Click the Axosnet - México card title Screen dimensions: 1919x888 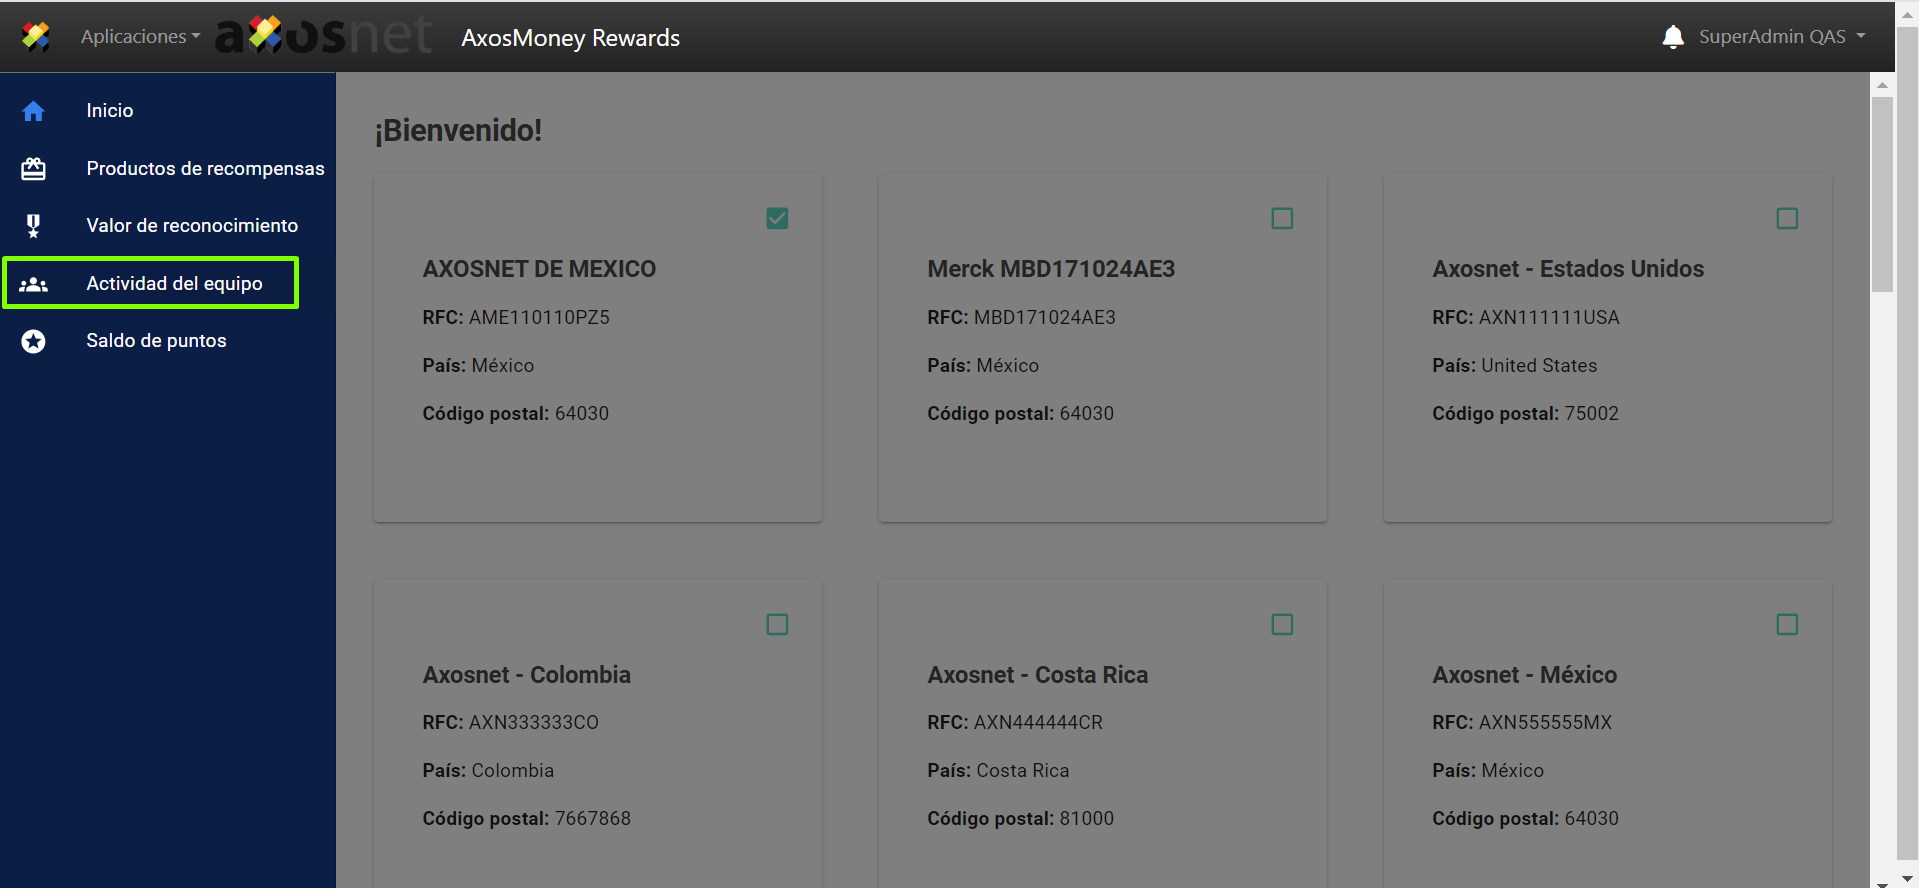pos(1524,675)
